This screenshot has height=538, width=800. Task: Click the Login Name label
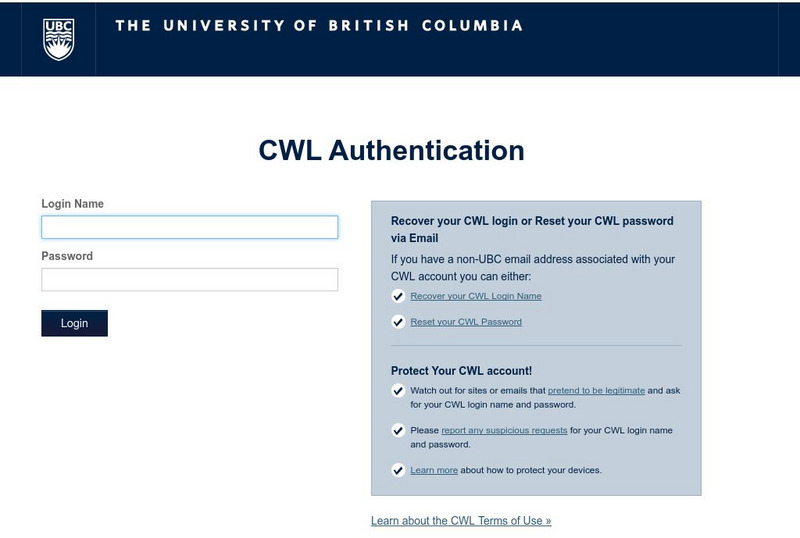(x=72, y=204)
